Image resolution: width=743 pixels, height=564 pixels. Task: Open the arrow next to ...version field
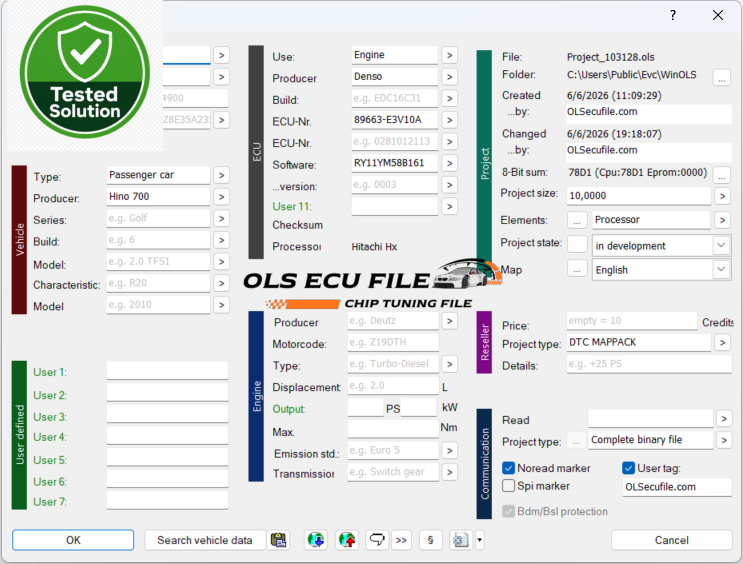click(450, 185)
